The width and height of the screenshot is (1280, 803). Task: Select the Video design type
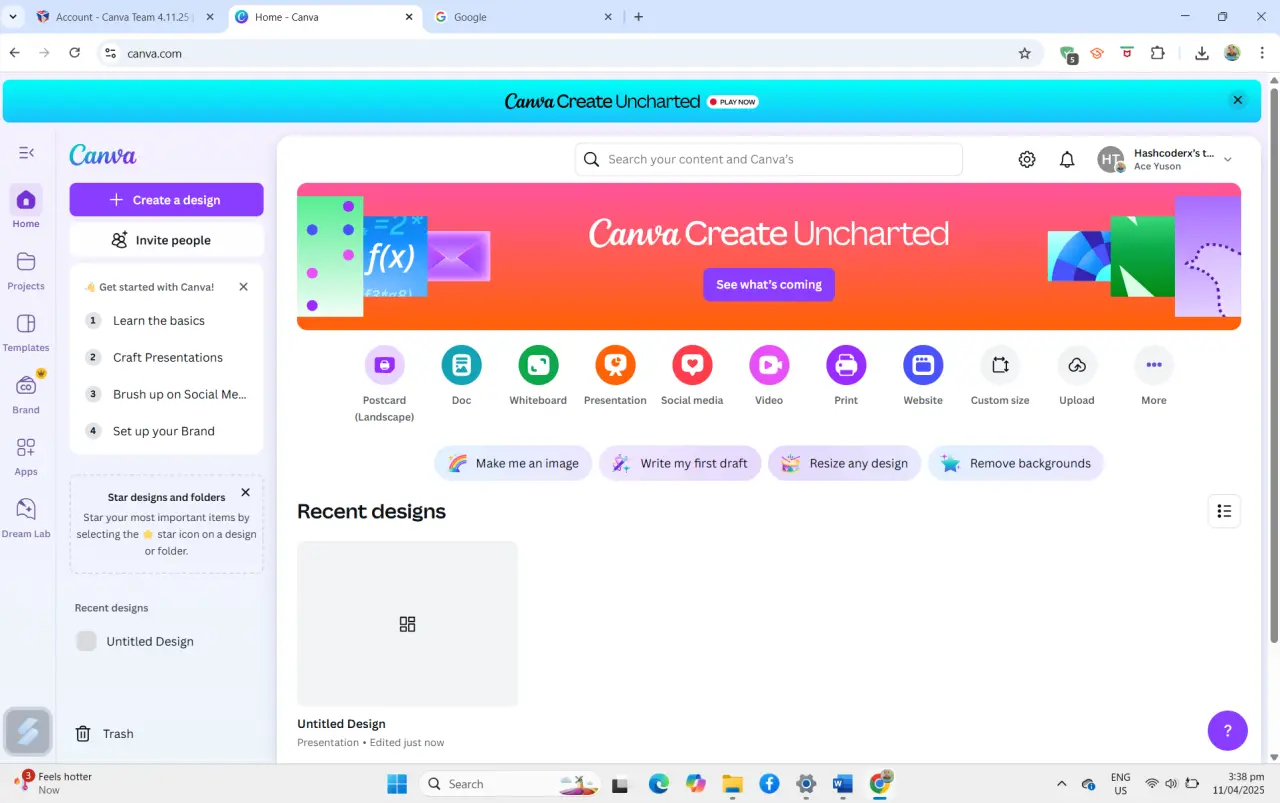point(769,376)
